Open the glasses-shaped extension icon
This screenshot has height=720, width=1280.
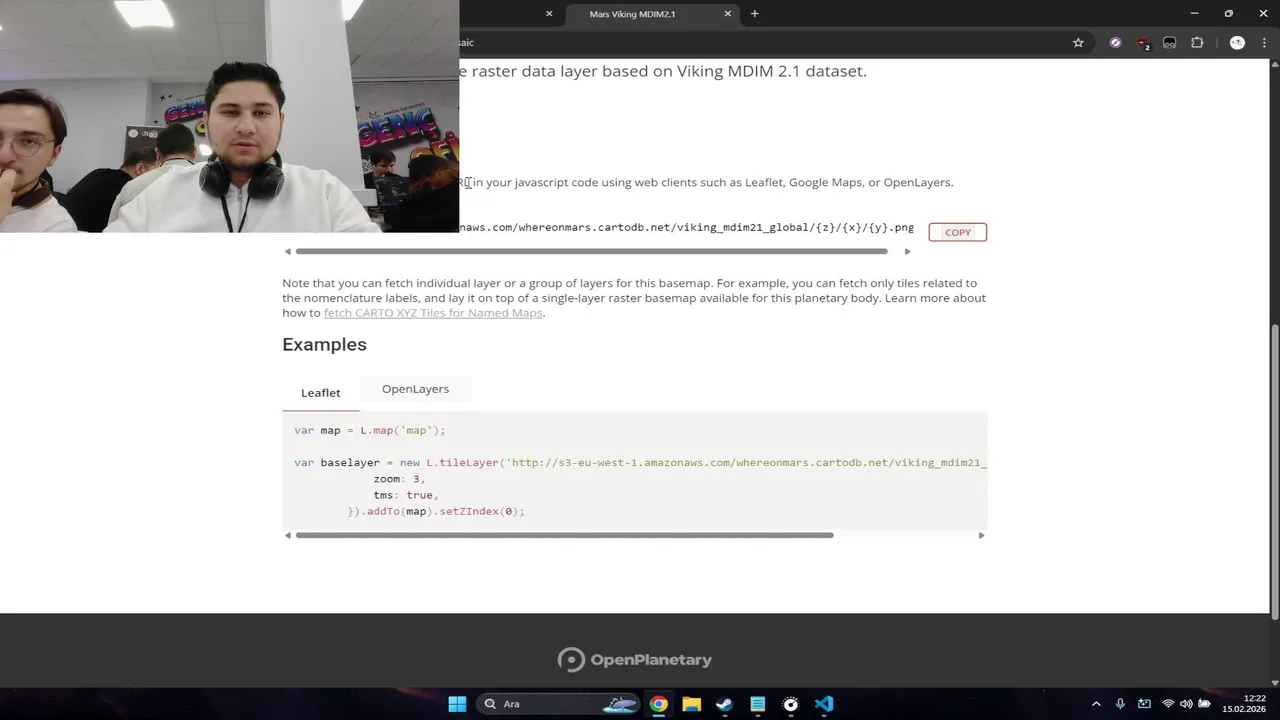pos(1169,43)
